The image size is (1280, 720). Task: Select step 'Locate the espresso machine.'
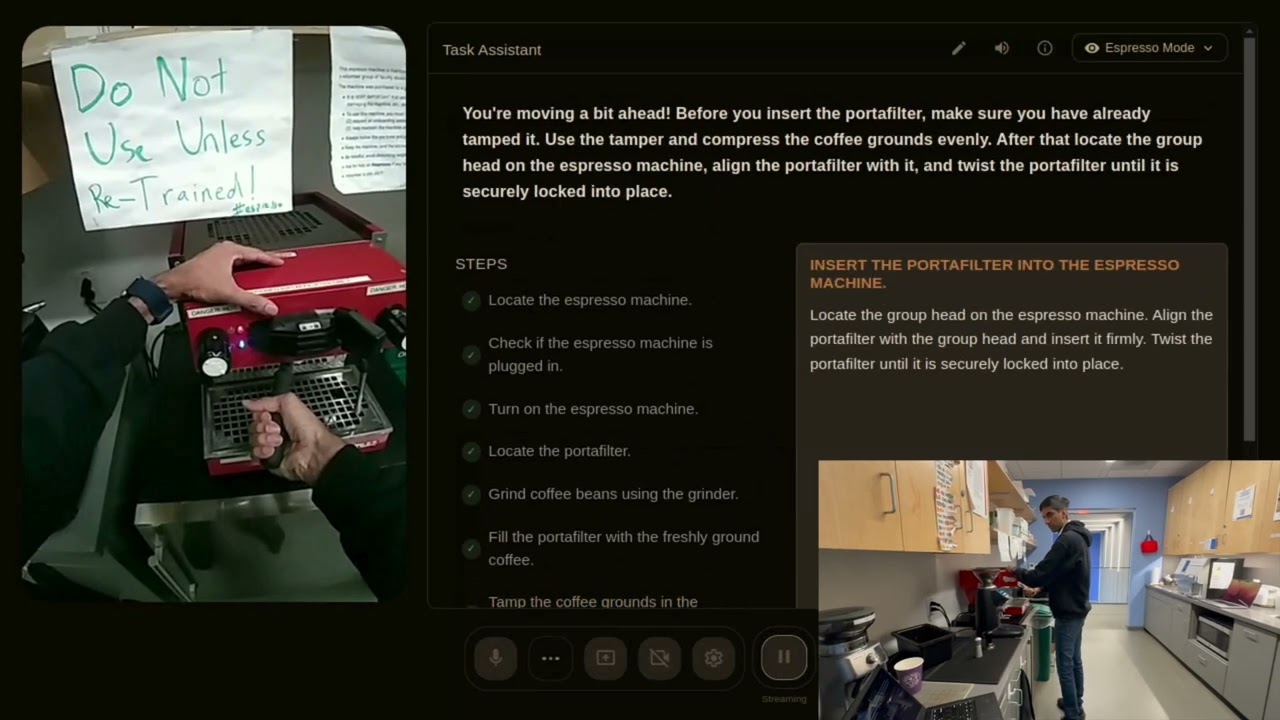tap(590, 300)
